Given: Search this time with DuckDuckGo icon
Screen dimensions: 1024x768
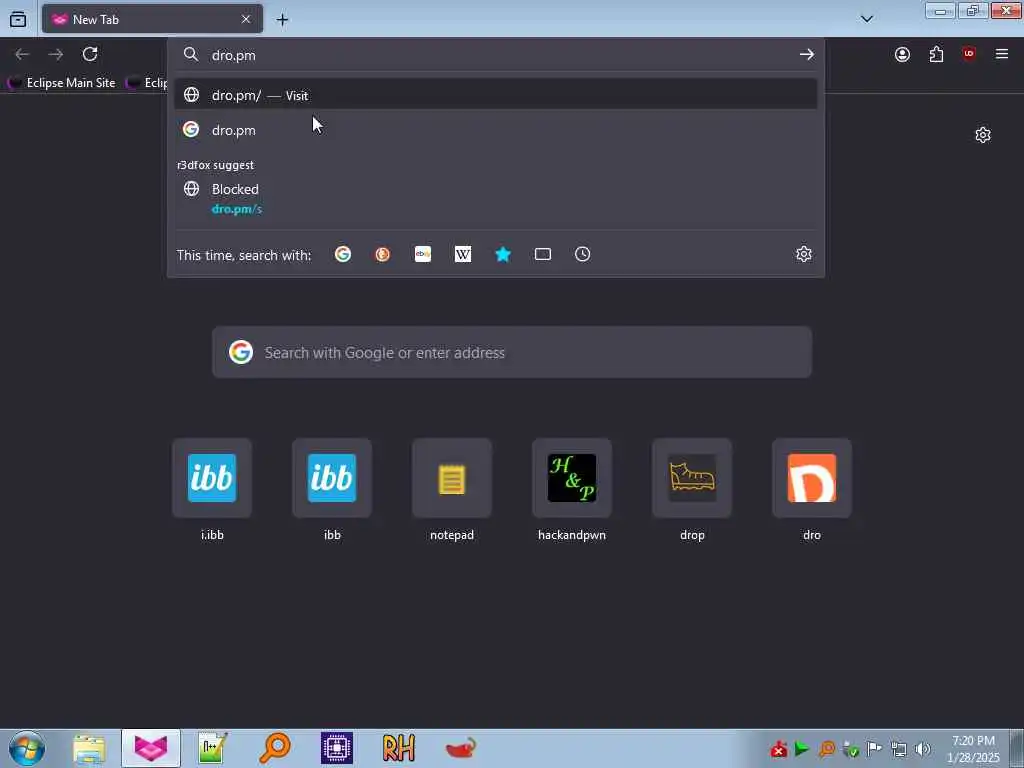Looking at the screenshot, I should [x=383, y=254].
